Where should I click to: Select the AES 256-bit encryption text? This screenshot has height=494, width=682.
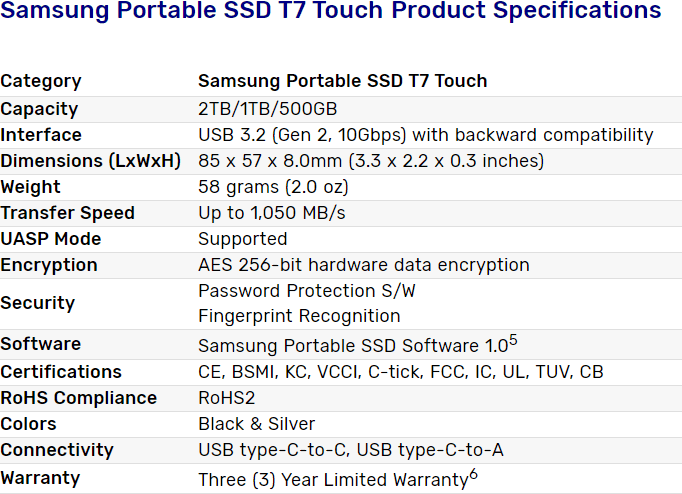(363, 265)
